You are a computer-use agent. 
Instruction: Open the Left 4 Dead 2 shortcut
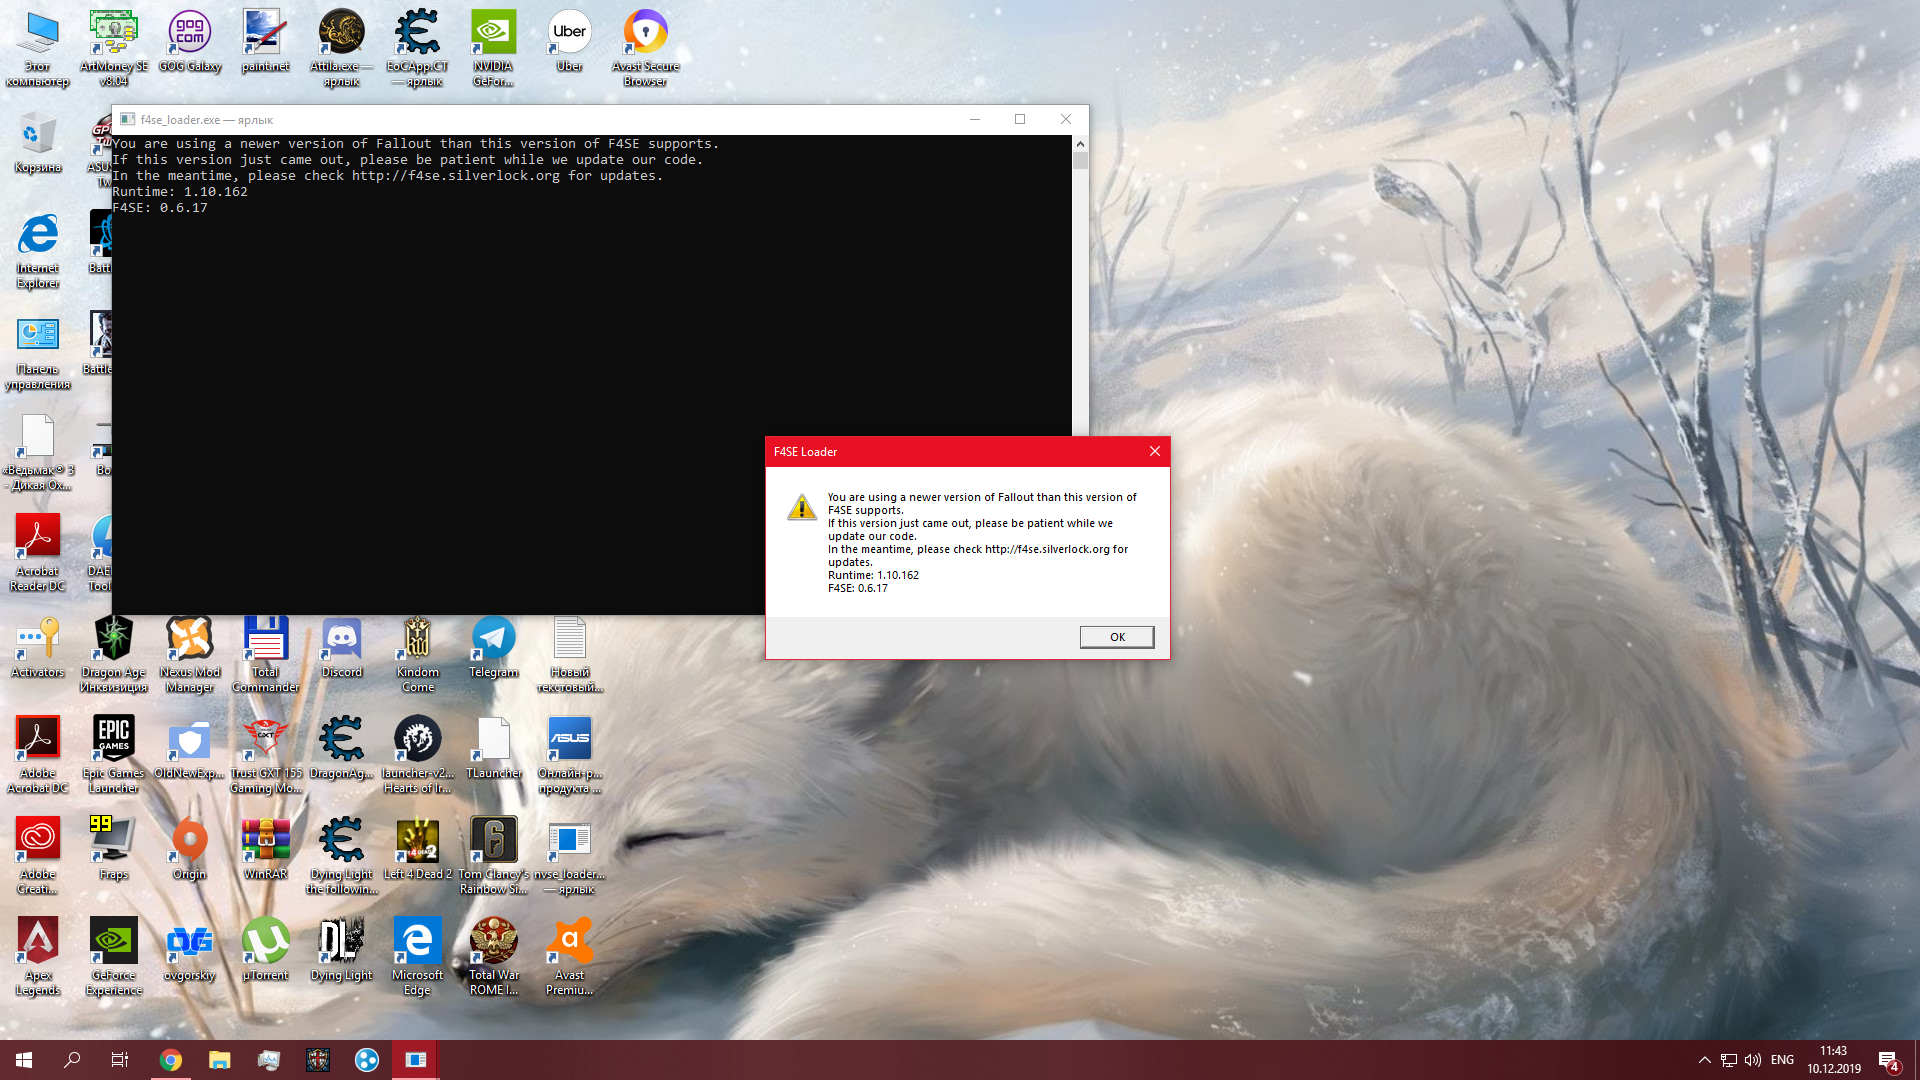point(417,842)
